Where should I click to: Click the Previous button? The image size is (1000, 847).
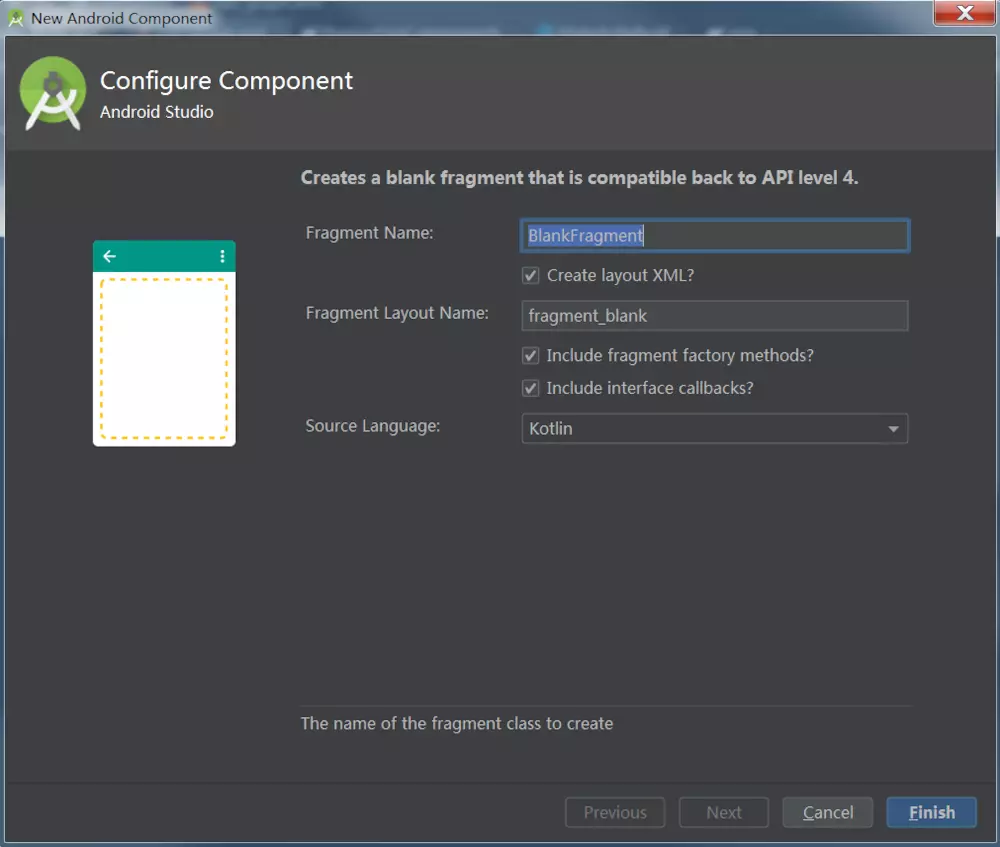coord(615,813)
